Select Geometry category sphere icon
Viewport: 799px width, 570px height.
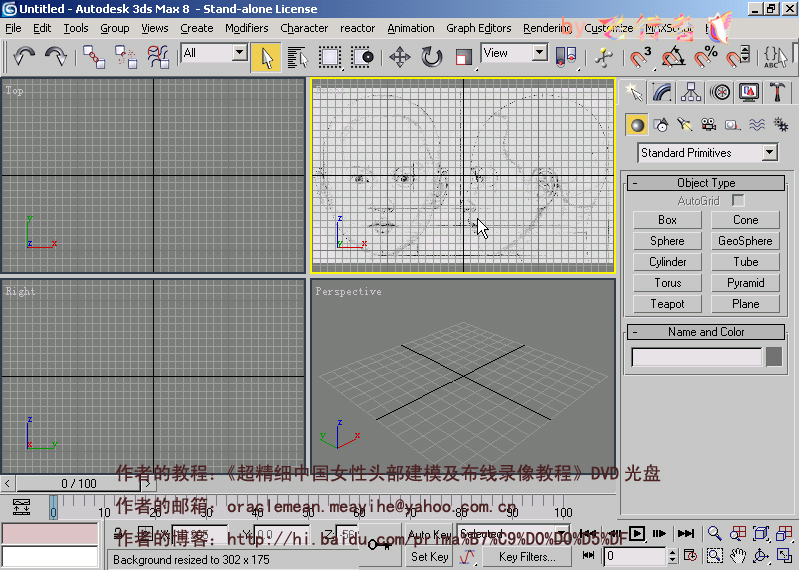point(637,125)
